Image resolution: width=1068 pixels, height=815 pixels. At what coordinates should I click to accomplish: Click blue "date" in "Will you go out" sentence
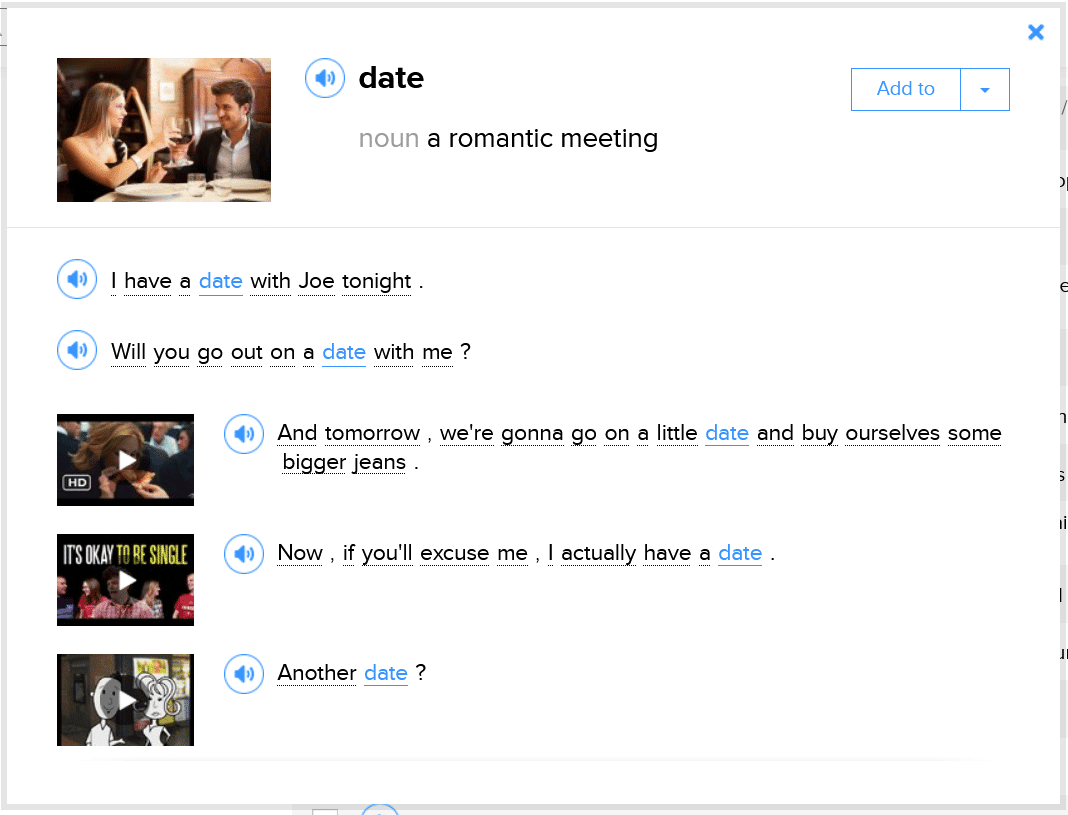coord(344,352)
